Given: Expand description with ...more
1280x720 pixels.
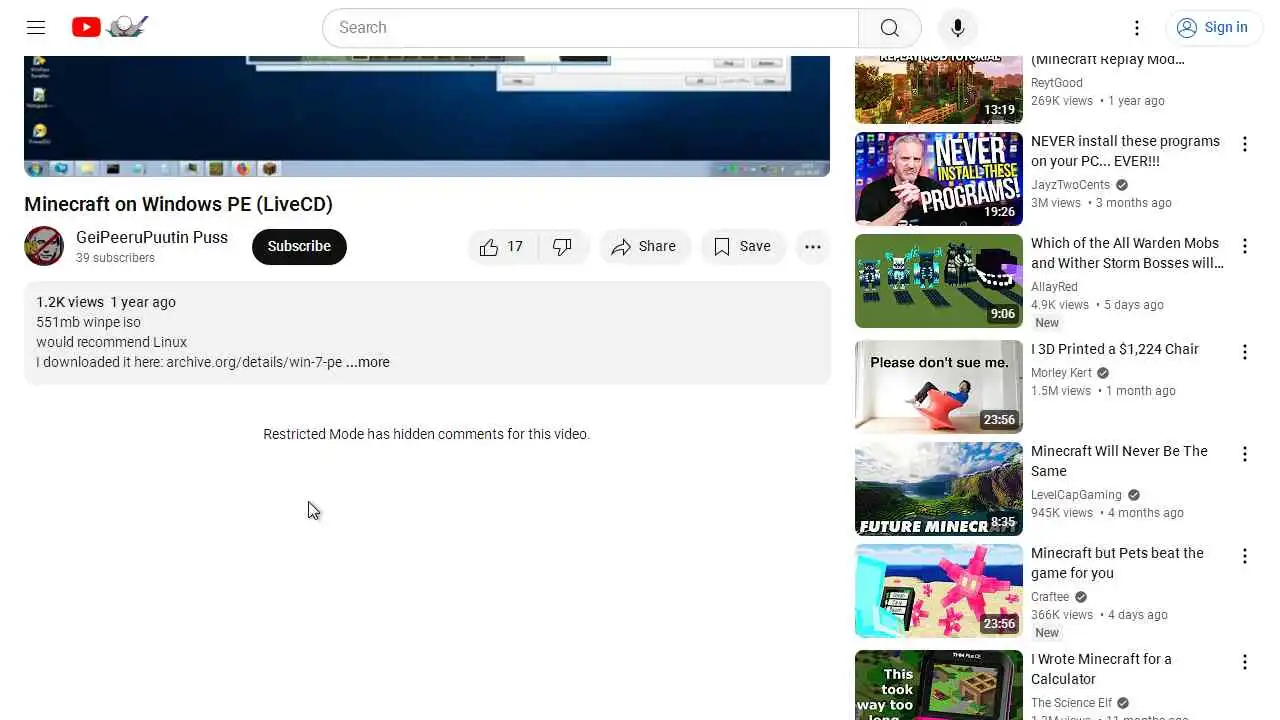Looking at the screenshot, I should point(368,362).
